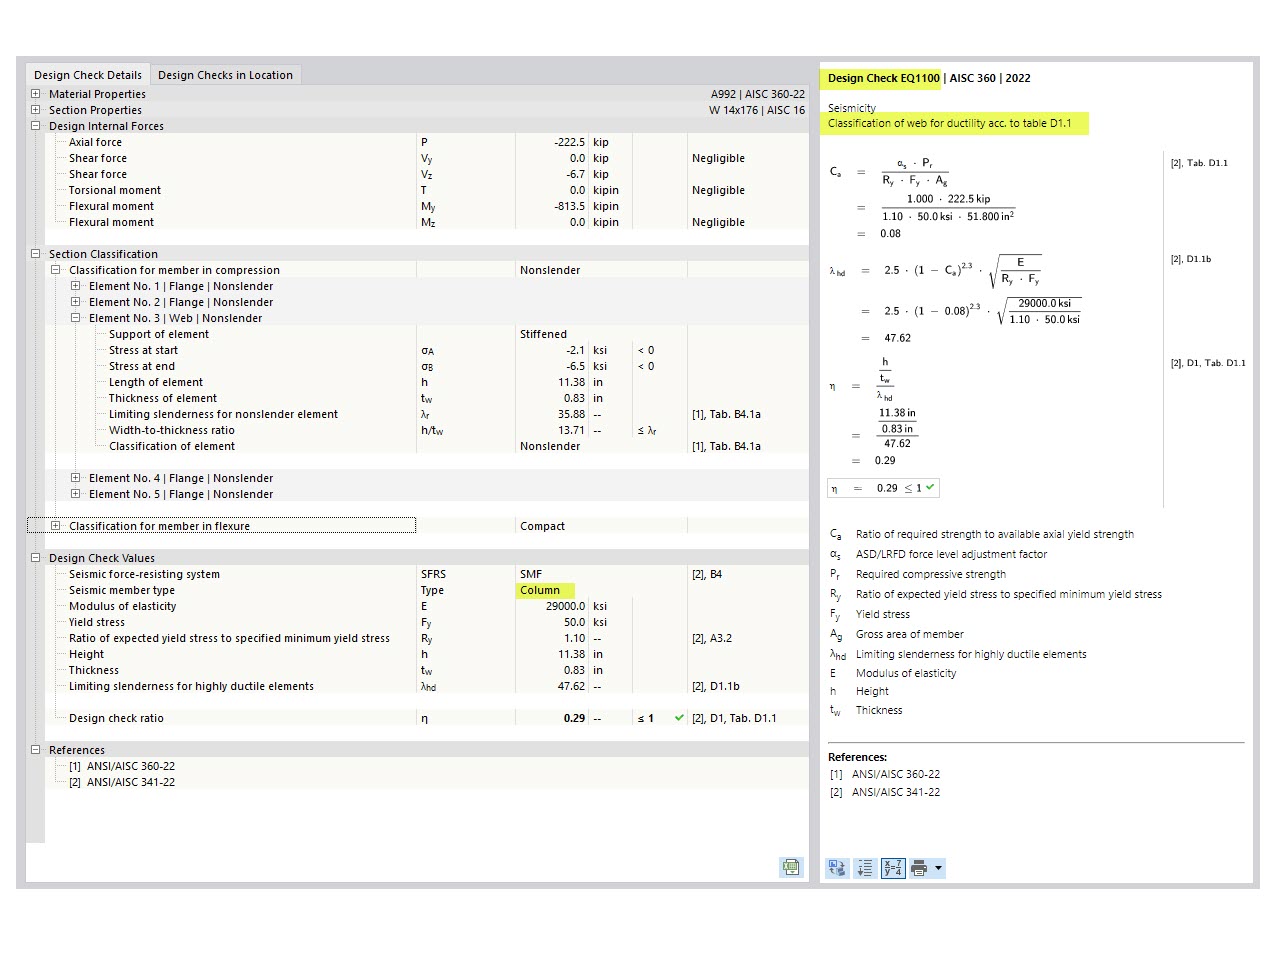Select the Design Check Details tab
Screen dimensions: 1280x960
tap(88, 74)
